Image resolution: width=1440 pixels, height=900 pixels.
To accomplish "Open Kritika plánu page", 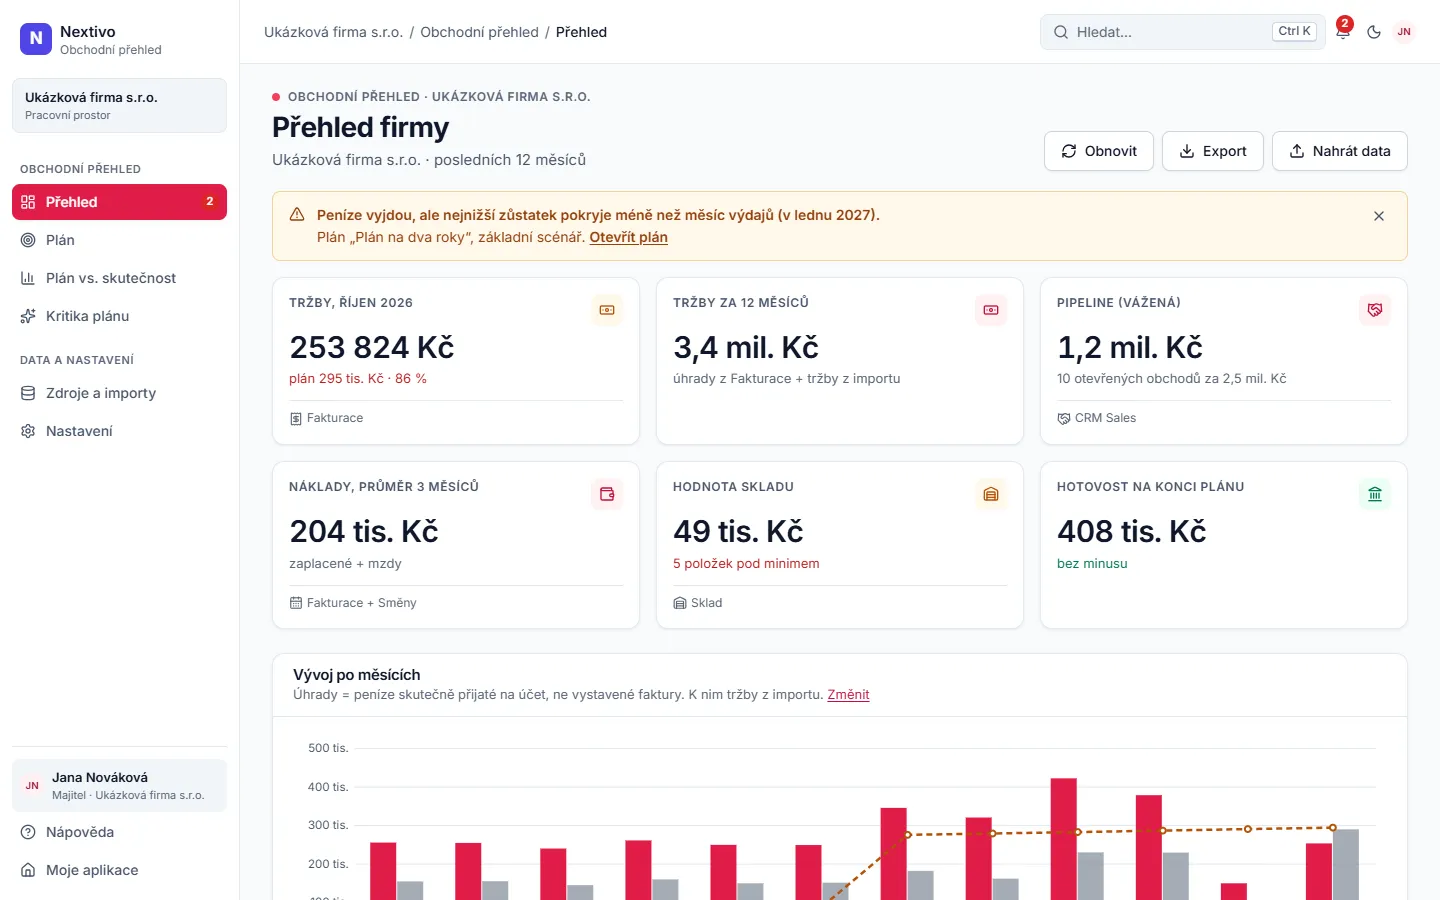I will point(119,316).
